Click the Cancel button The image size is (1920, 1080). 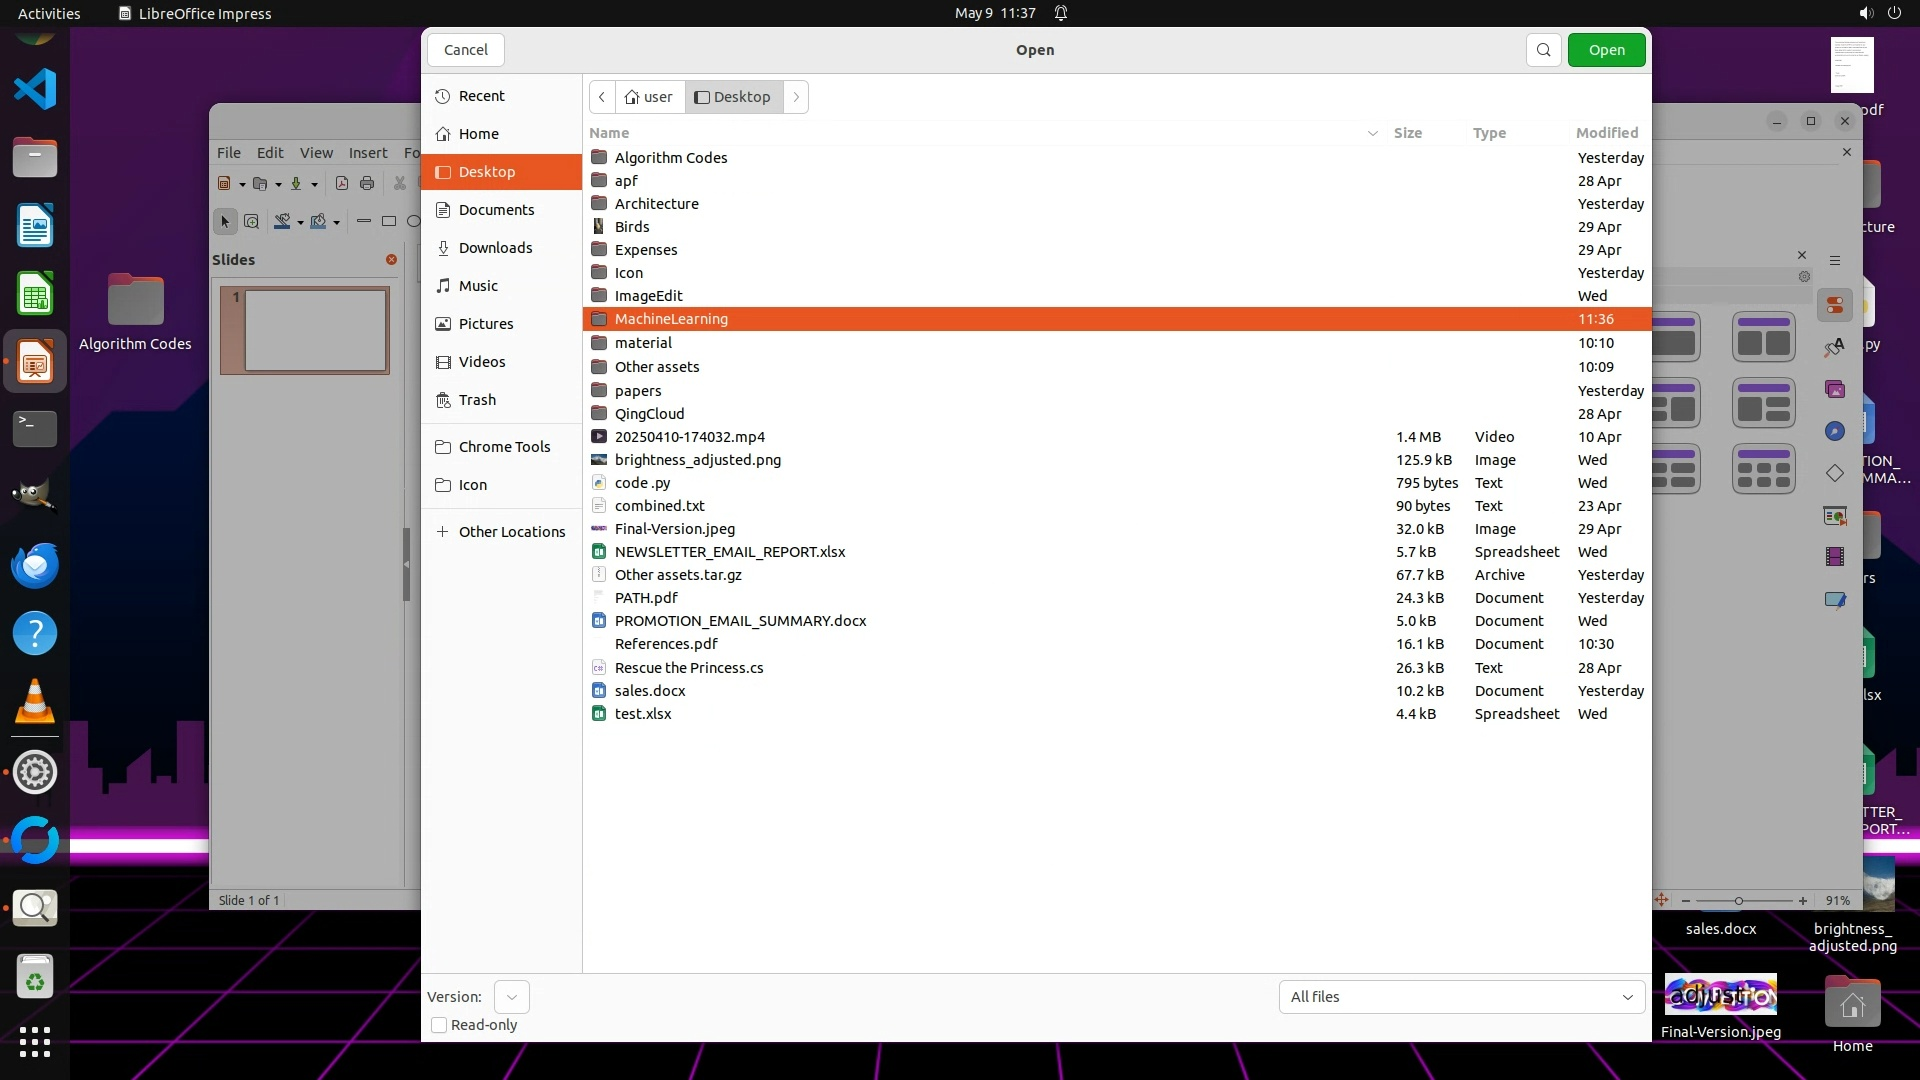(x=465, y=50)
